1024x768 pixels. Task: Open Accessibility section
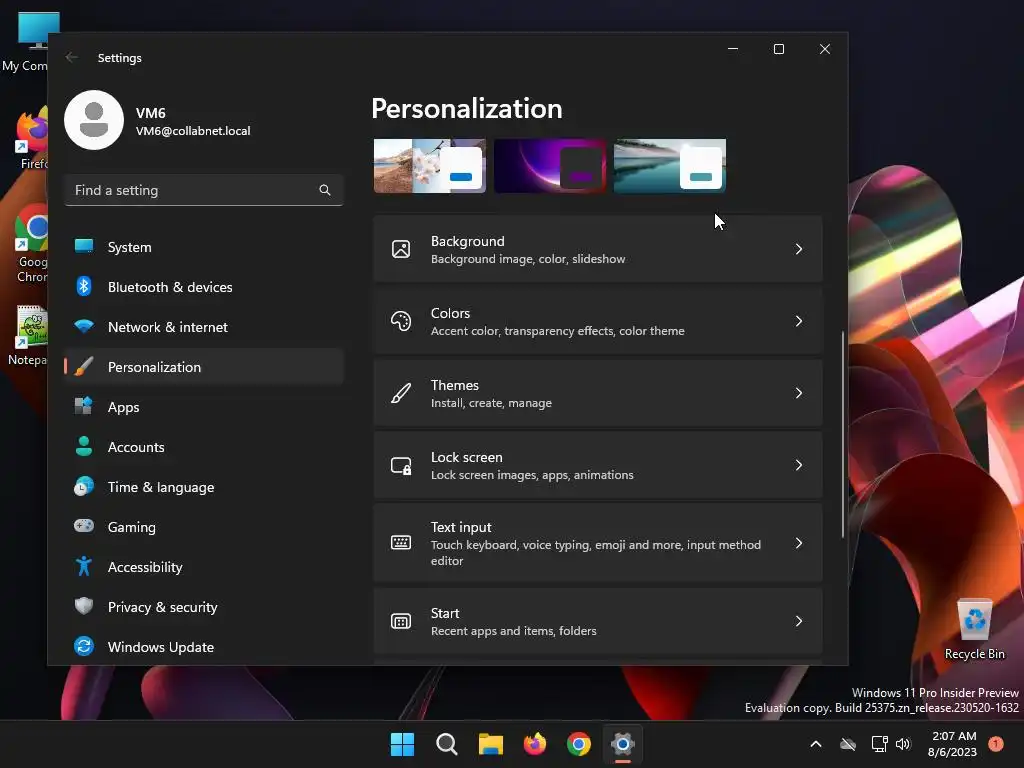point(204,567)
